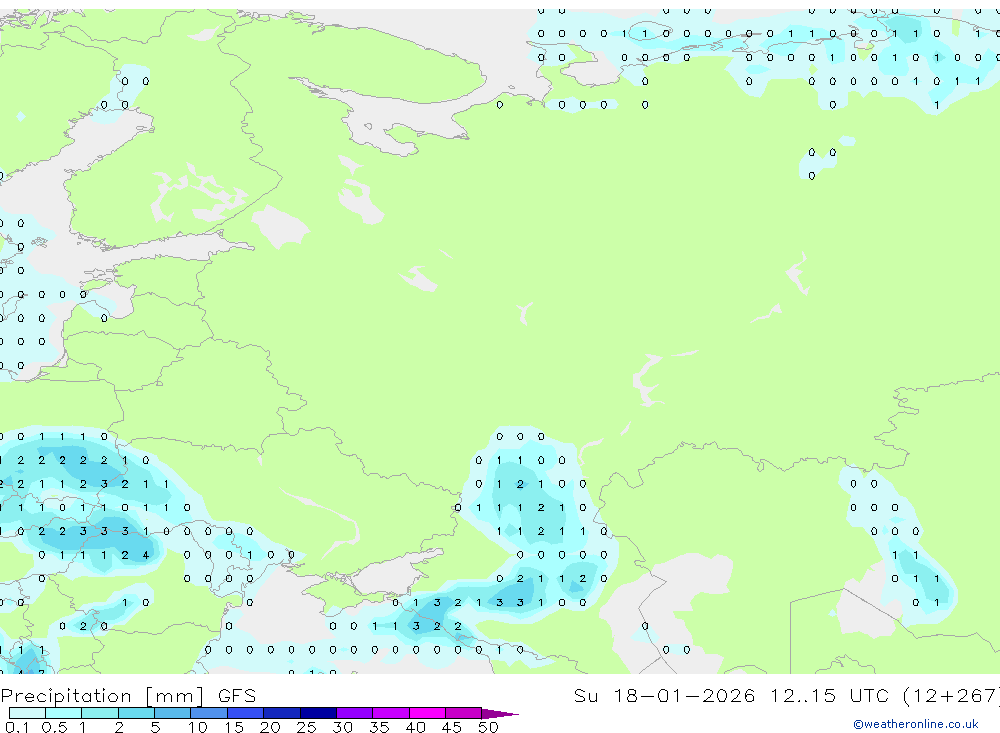
Task: Click the 20–25 mm dark blue swatch
Action: 281,713
